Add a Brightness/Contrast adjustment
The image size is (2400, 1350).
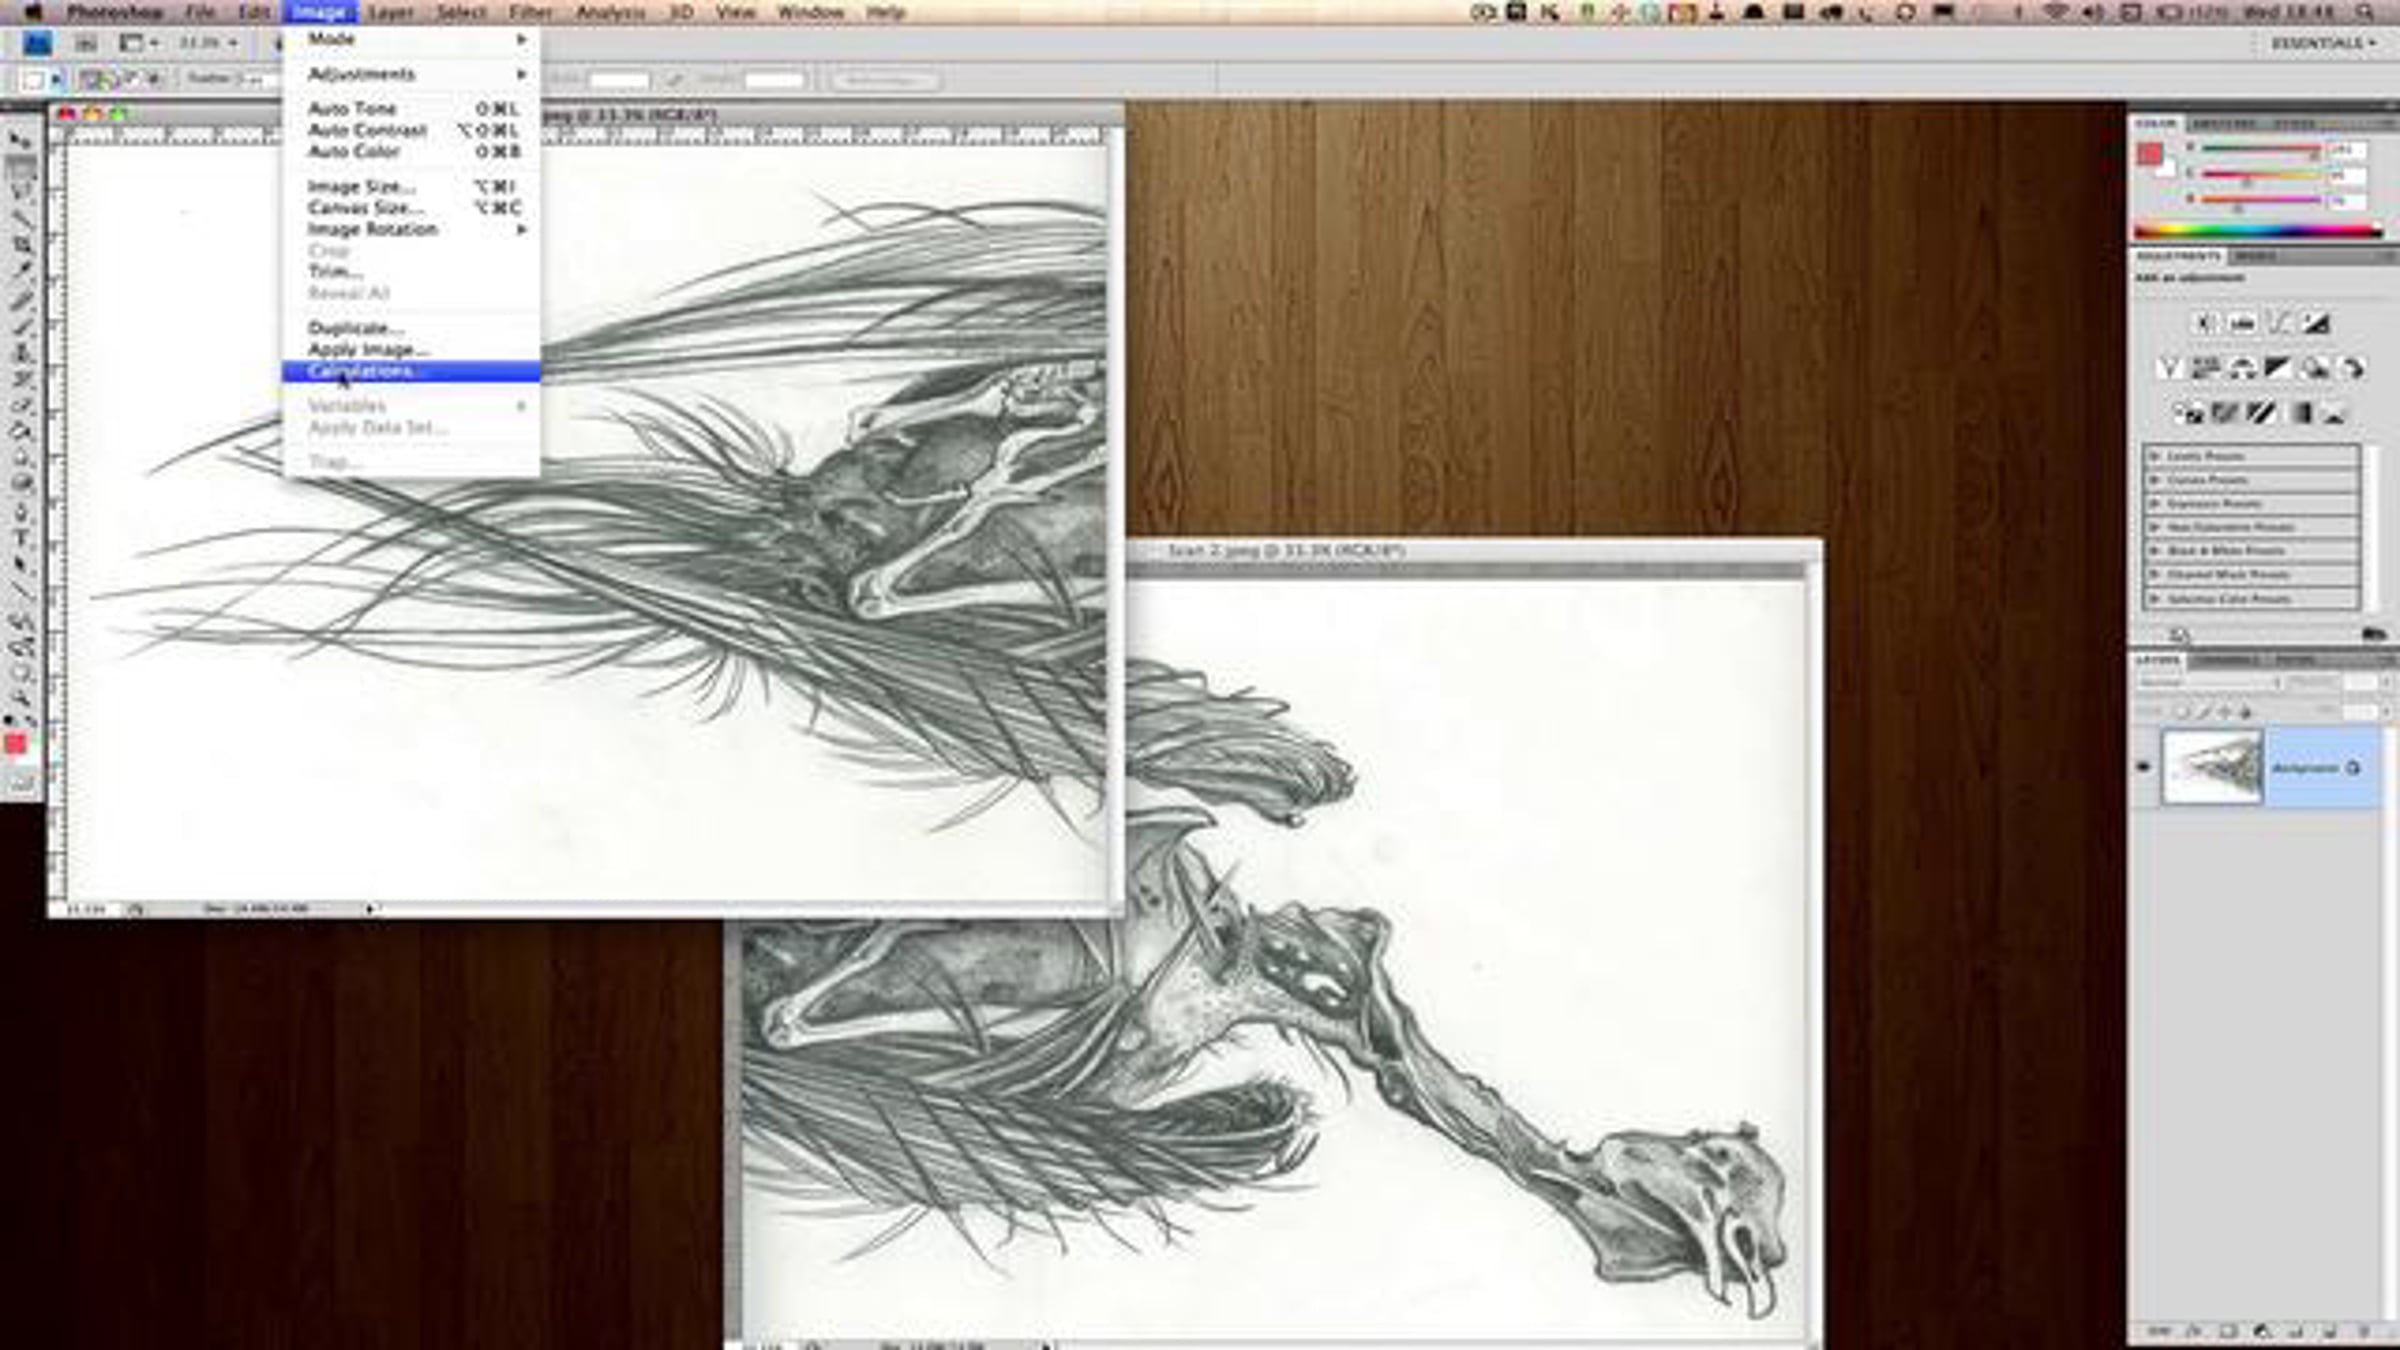tap(2204, 323)
